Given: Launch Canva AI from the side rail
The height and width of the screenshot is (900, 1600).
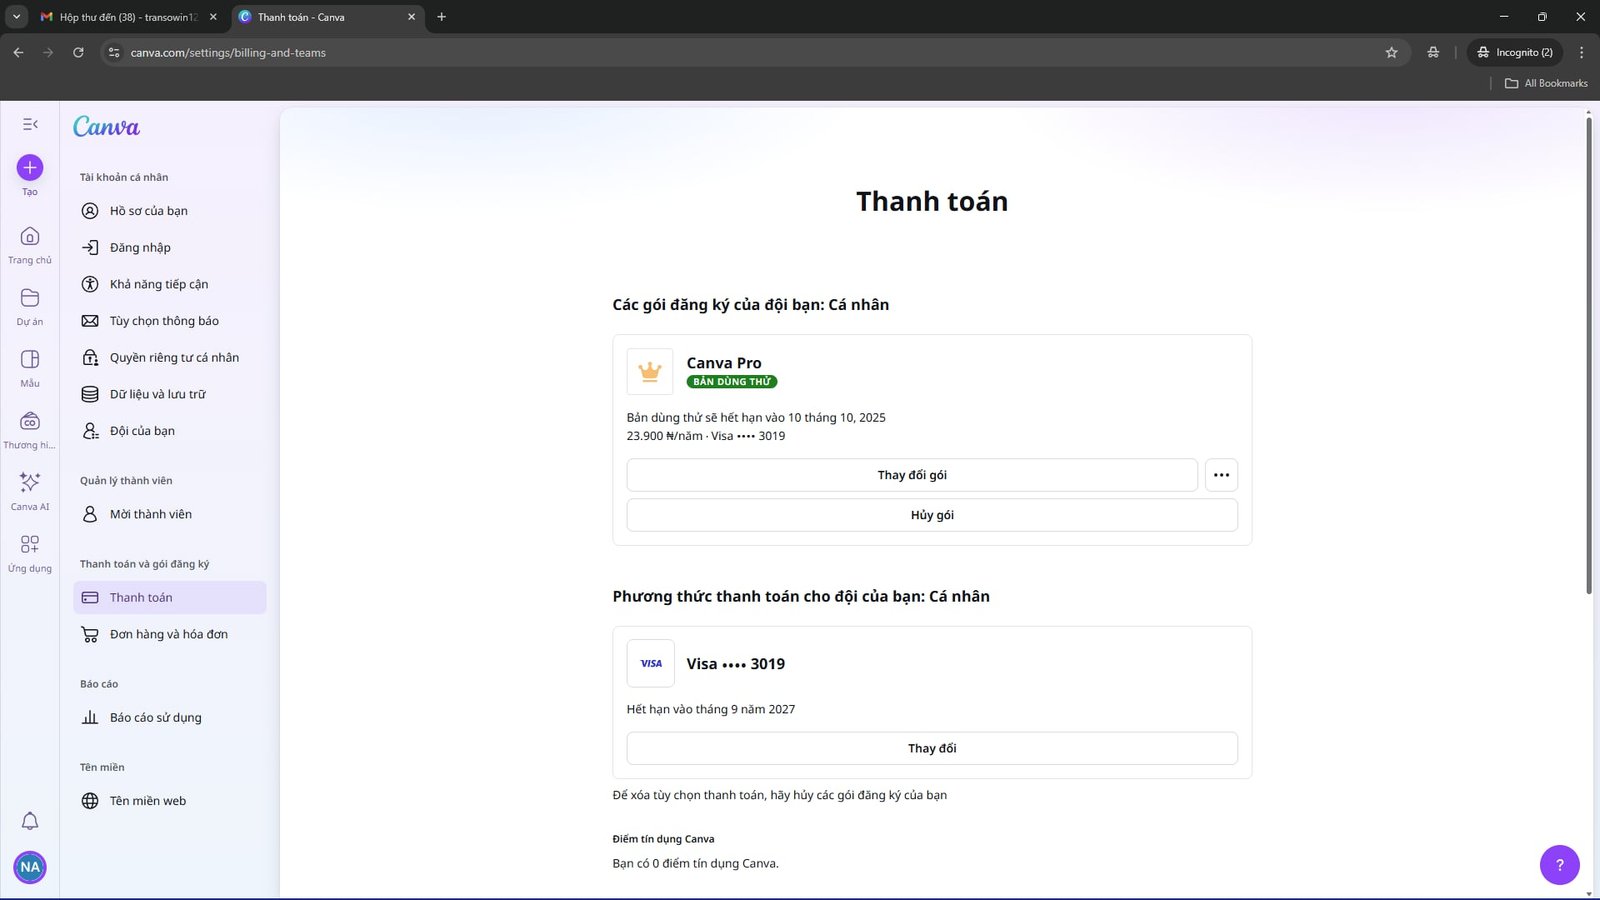Looking at the screenshot, I should (30, 483).
